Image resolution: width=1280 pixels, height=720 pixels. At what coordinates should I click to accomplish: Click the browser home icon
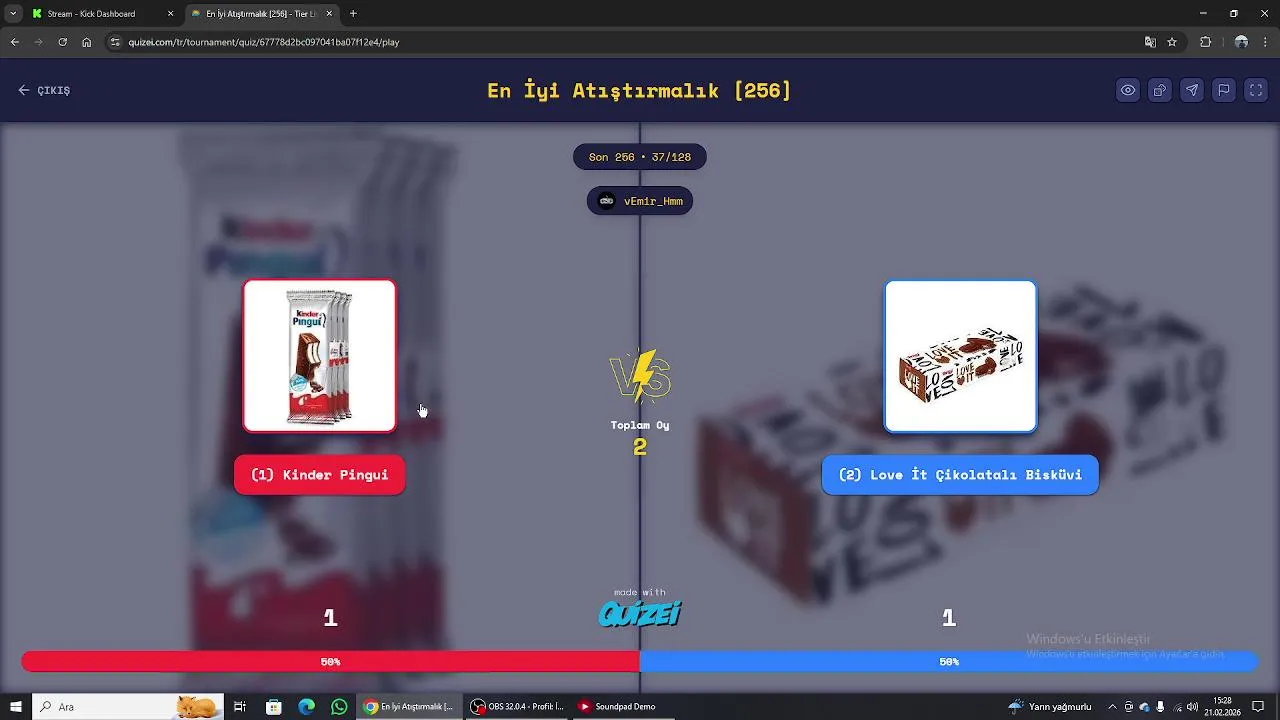tap(87, 42)
